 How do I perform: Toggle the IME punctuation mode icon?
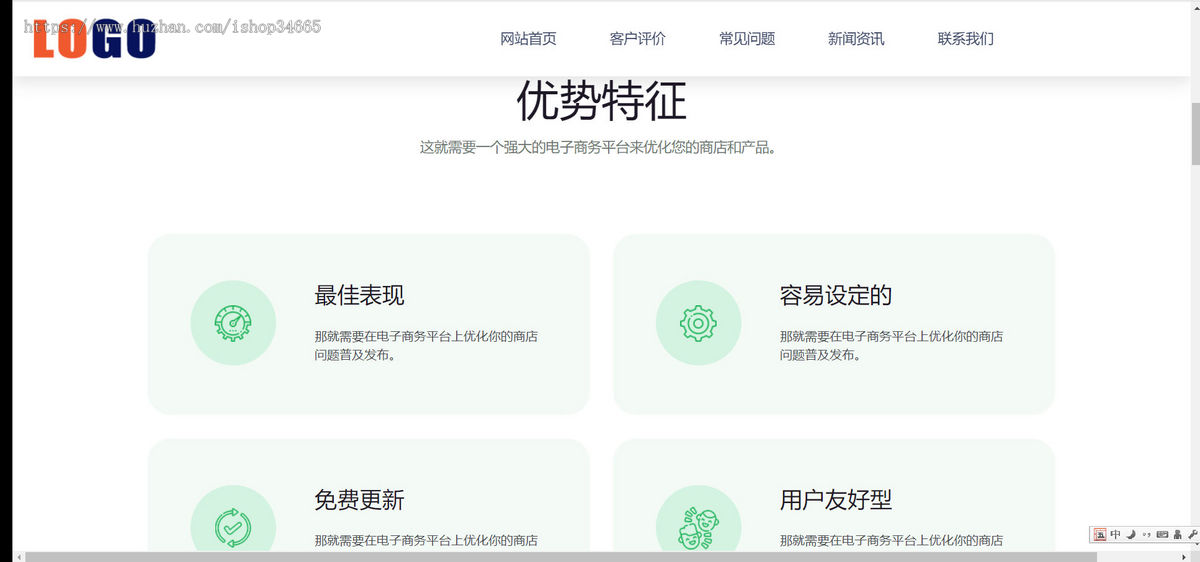[1146, 535]
